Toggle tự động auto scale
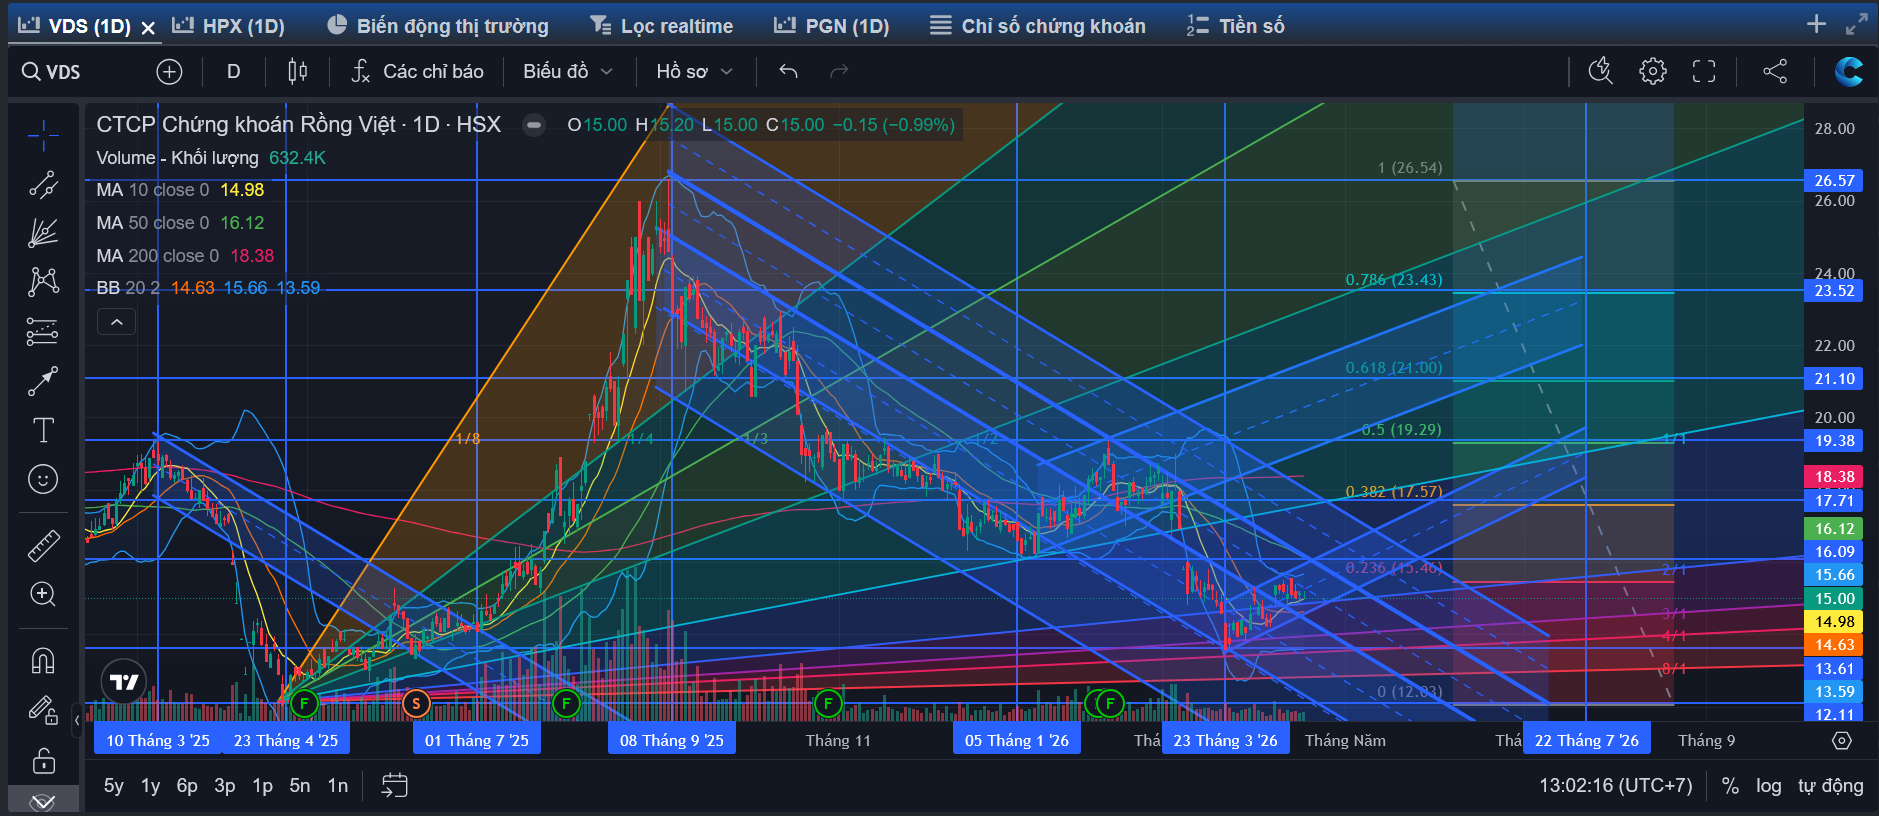This screenshot has width=1879, height=816. pos(1831,786)
